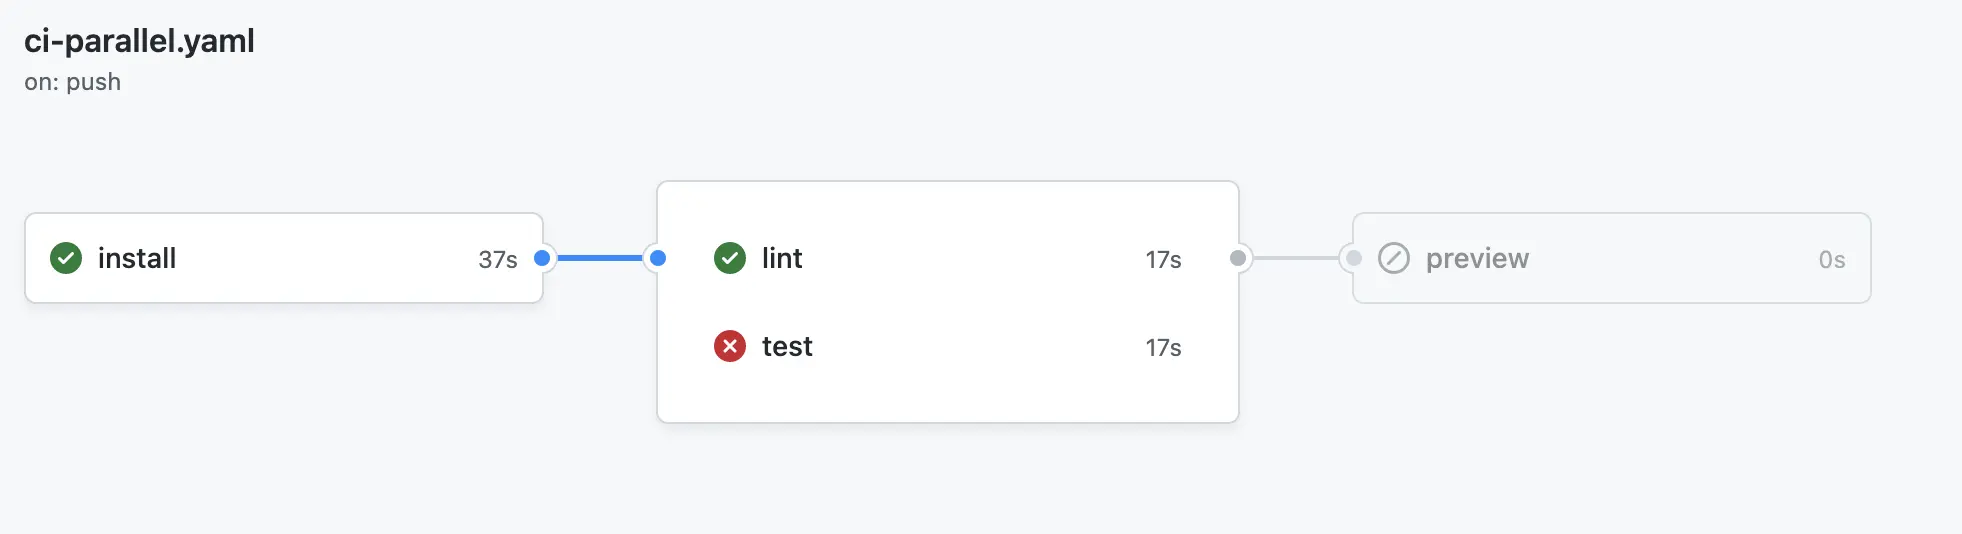The height and width of the screenshot is (534, 1962).
Task: Click the green success checkmark on install
Action: pos(66,258)
